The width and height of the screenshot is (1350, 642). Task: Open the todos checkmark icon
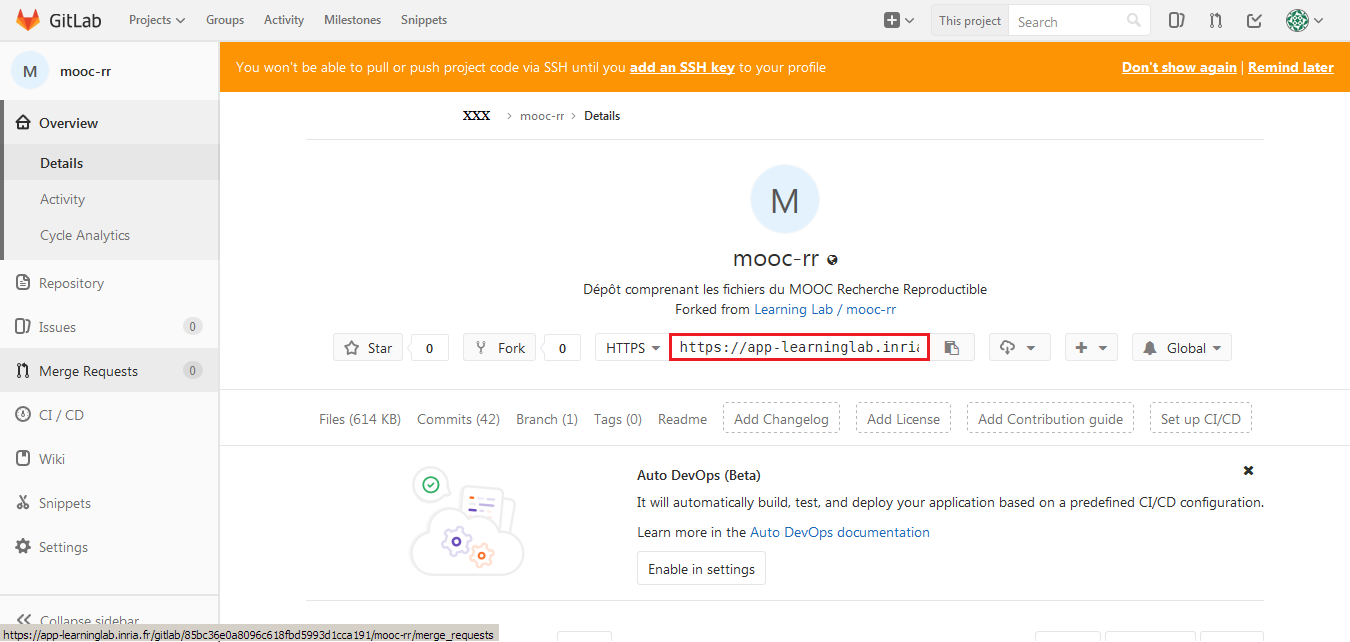point(1254,20)
